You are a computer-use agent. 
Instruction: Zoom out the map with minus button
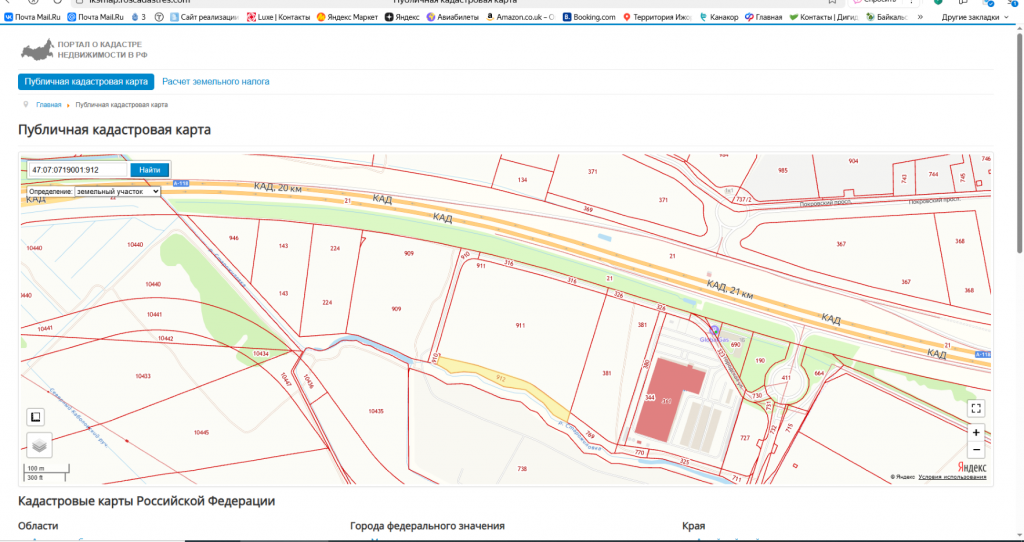(x=976, y=449)
